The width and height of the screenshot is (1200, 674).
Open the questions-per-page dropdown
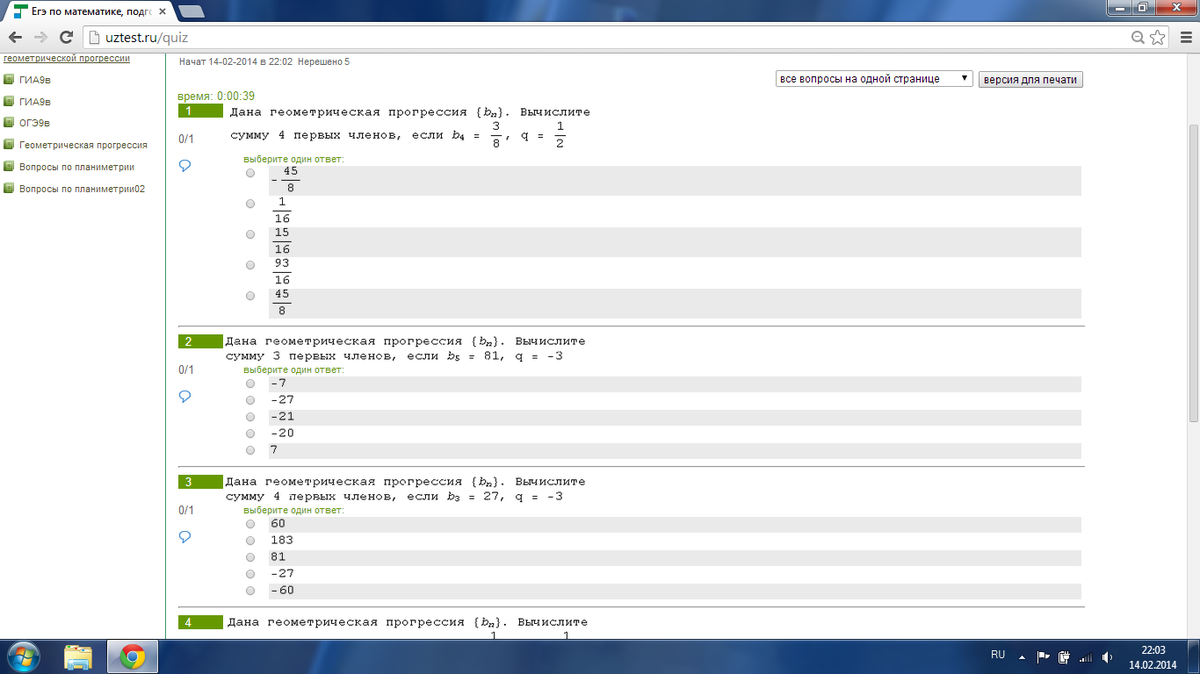tap(874, 79)
